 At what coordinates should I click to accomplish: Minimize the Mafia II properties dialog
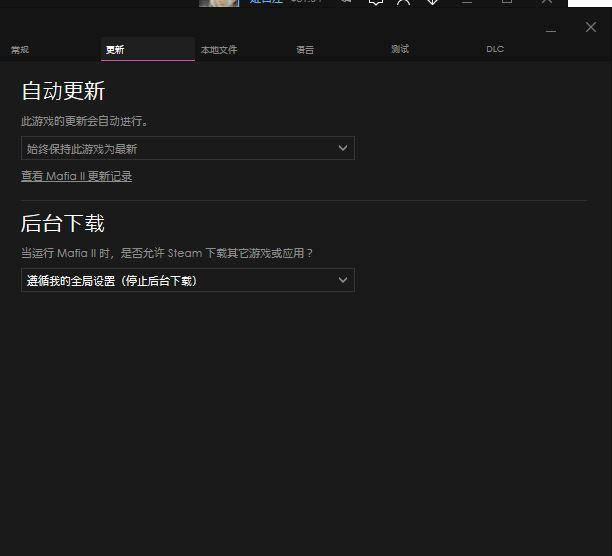[x=551, y=30]
